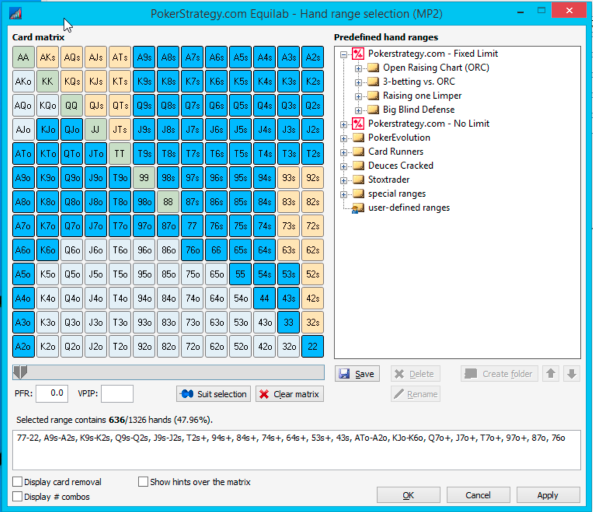This screenshot has height=512, width=593.
Task: Click the Deuces Cracked folder icon
Action: point(358,166)
